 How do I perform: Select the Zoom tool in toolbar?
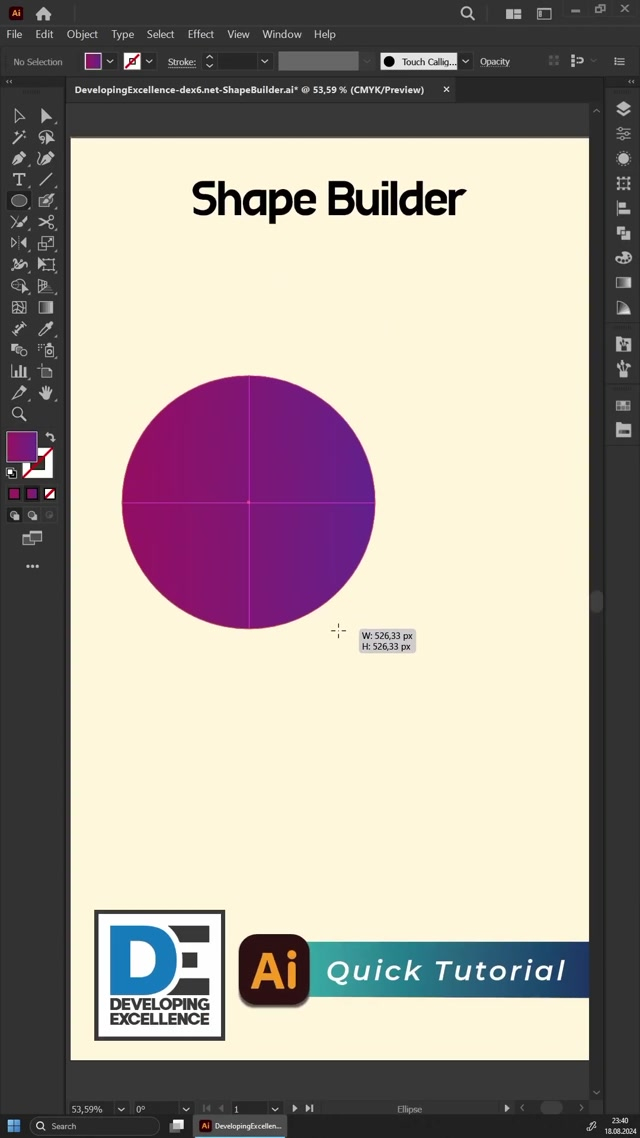pyautogui.click(x=19, y=414)
